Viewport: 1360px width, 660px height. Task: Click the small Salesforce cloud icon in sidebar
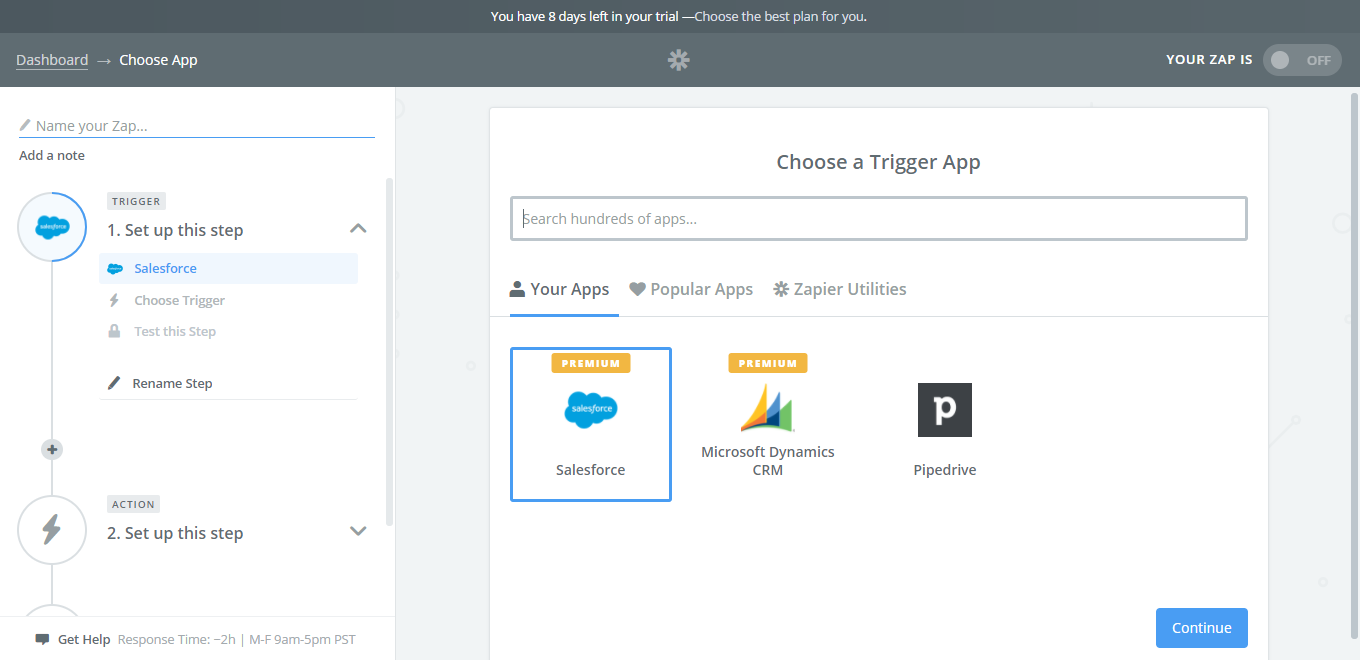tap(115, 269)
